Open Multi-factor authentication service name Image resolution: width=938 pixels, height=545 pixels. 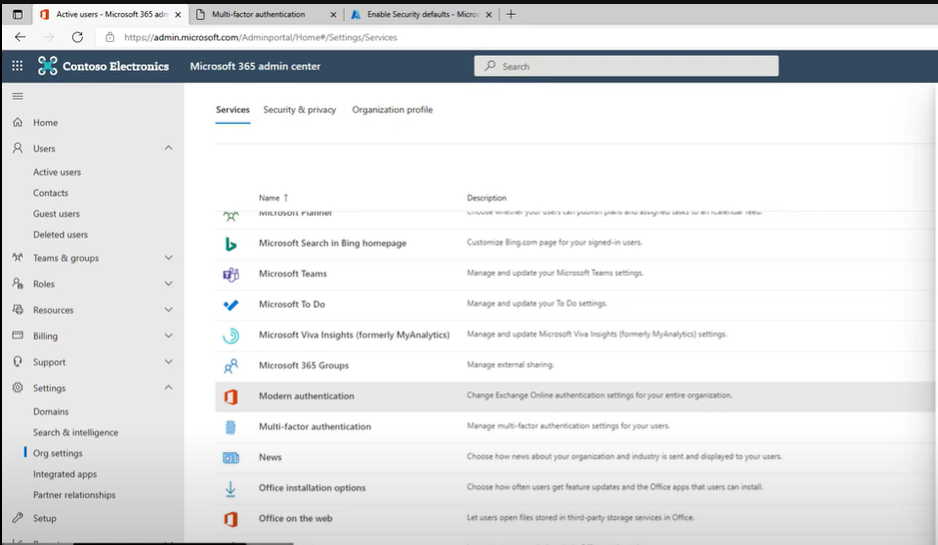pos(315,427)
